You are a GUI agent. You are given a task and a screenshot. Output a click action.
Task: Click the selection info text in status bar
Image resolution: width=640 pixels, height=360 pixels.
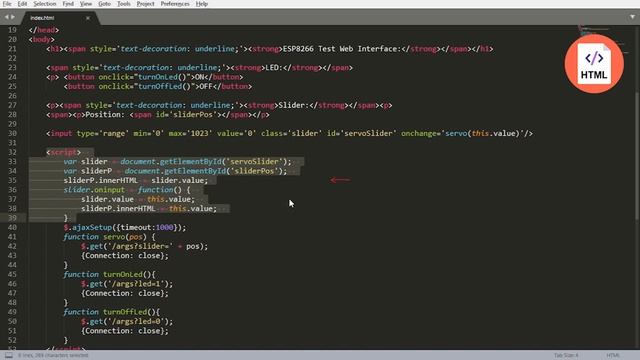click(53, 355)
